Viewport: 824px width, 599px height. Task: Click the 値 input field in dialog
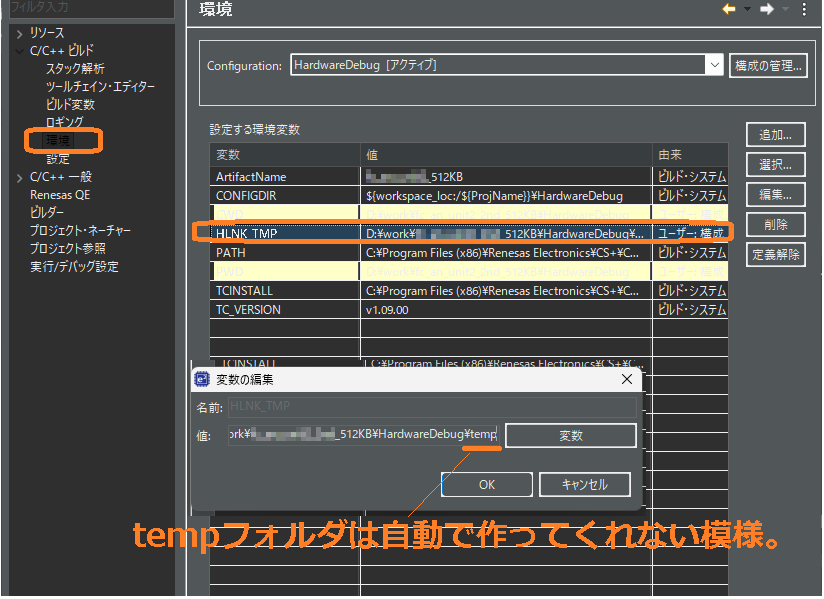coord(362,435)
